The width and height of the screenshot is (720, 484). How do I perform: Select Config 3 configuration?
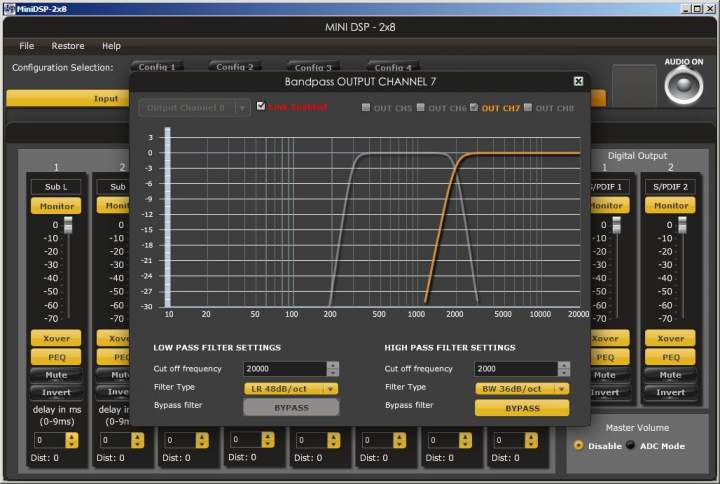pyautogui.click(x=313, y=67)
